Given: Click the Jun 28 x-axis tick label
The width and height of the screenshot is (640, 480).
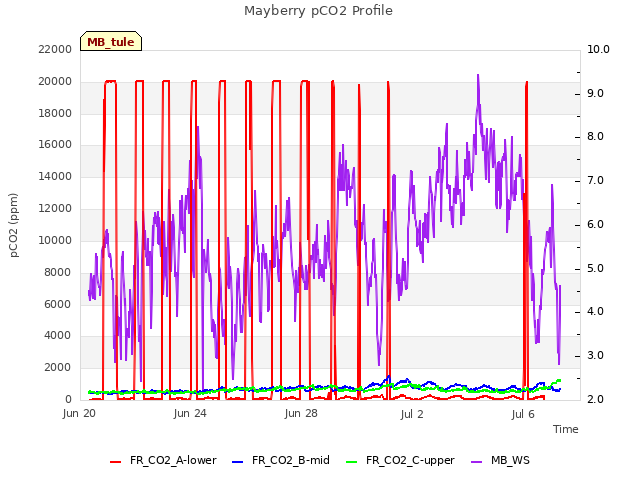Looking at the screenshot, I should point(301,413).
